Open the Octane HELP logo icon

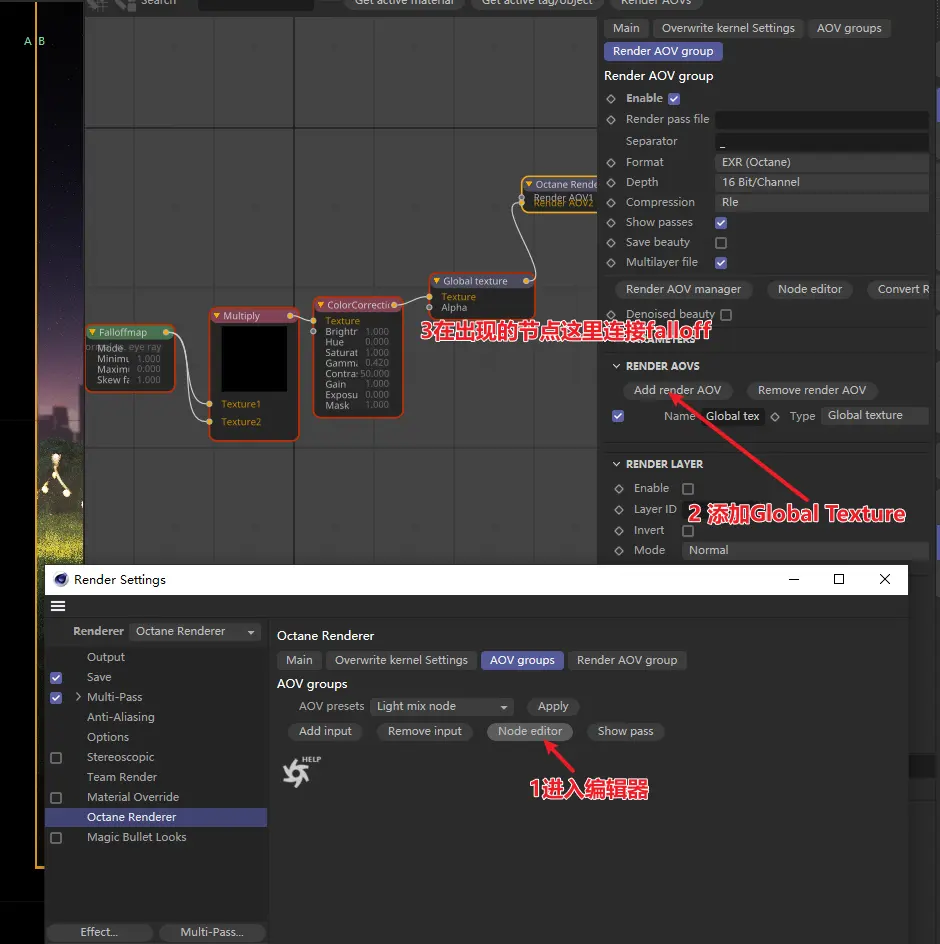click(x=300, y=771)
